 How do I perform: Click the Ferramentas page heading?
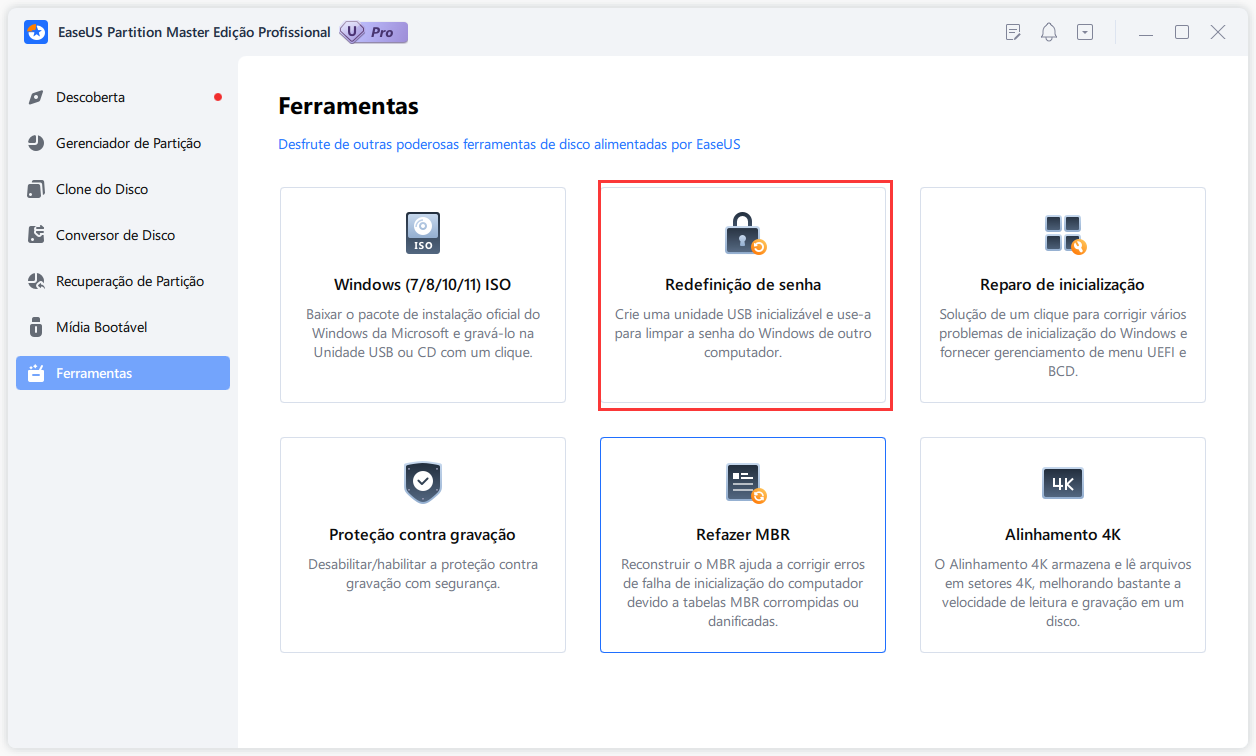click(x=348, y=106)
